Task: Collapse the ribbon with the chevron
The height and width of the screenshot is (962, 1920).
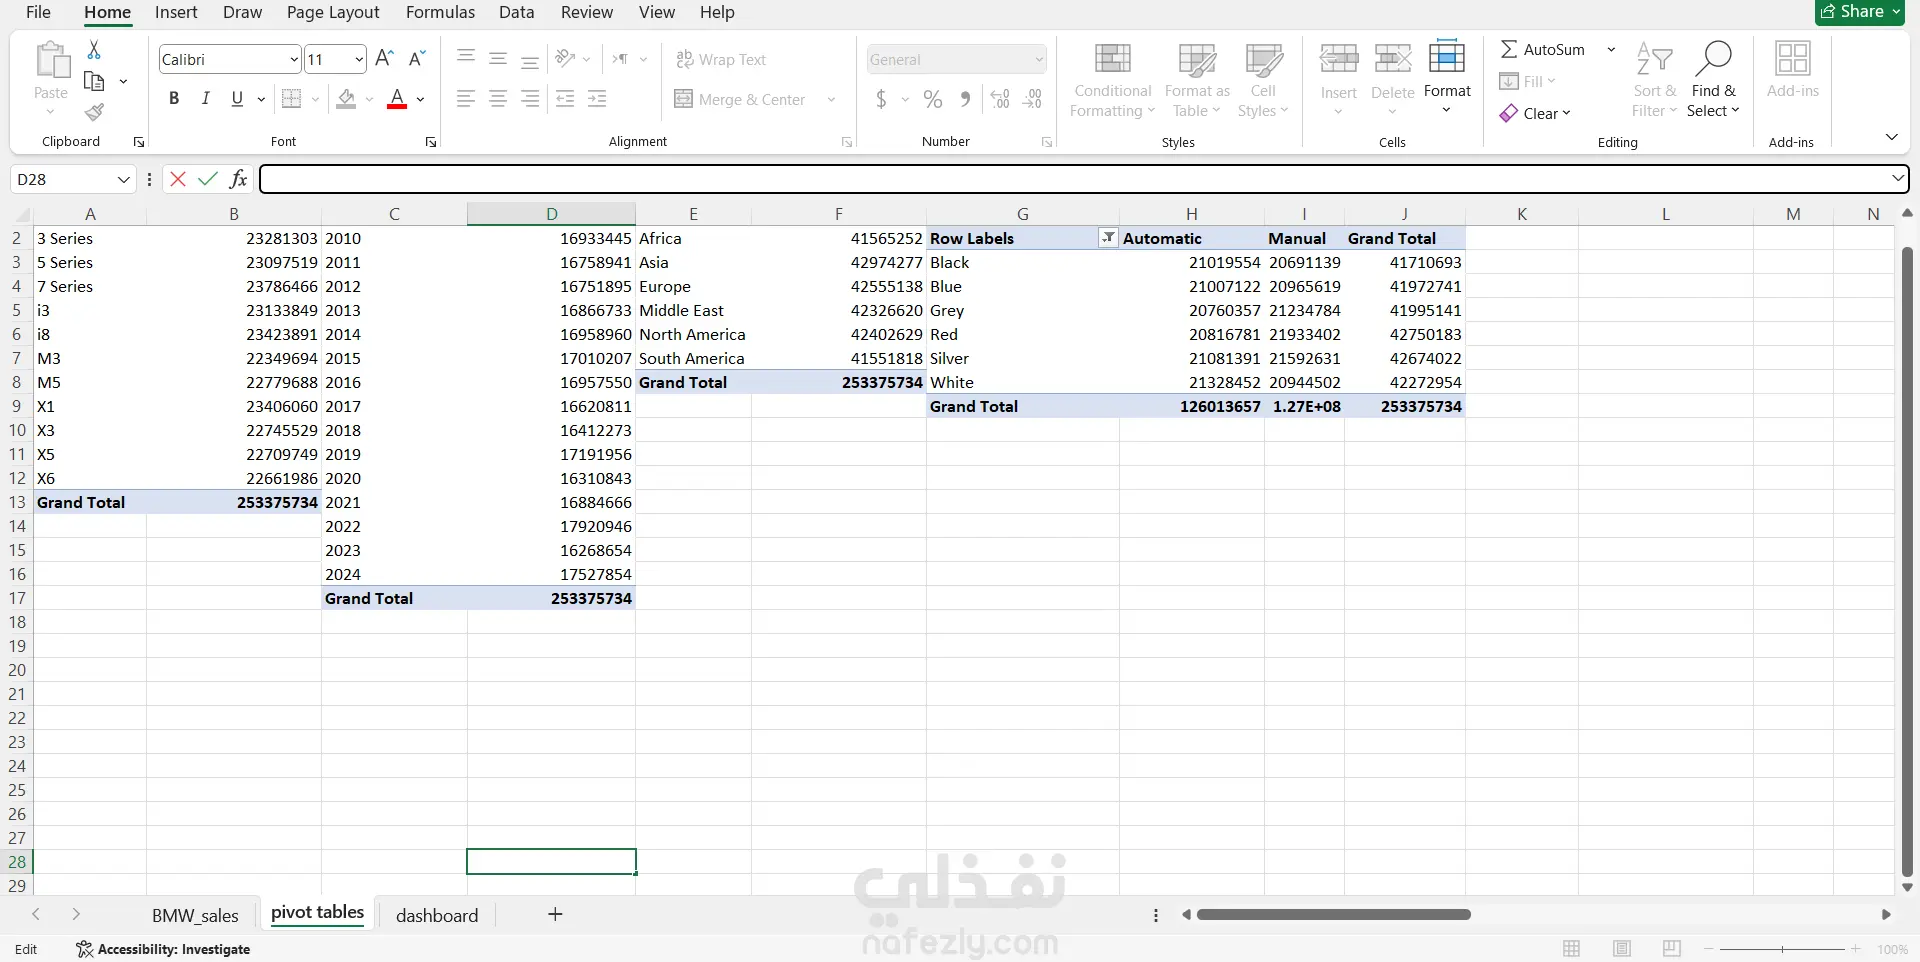Action: 1891,137
